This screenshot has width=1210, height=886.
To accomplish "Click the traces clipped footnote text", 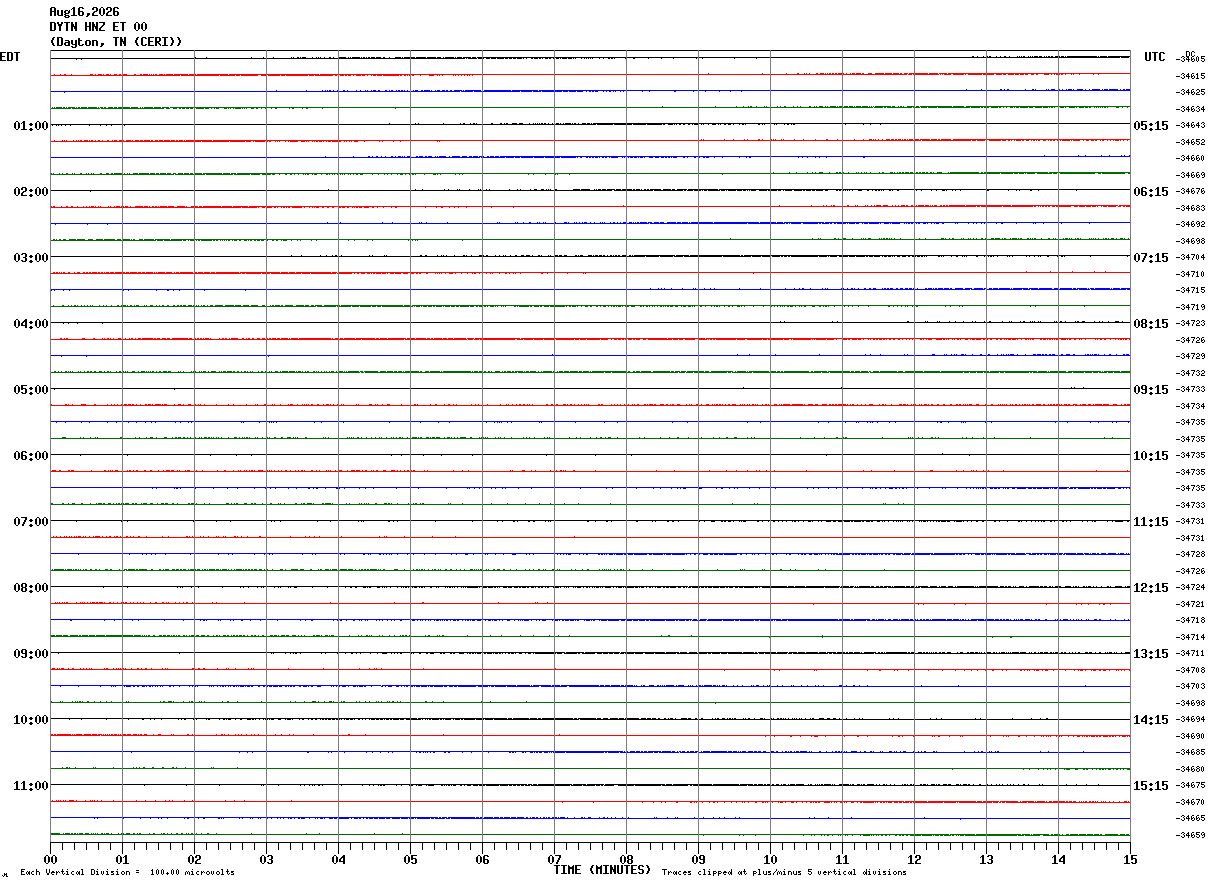I will click(784, 873).
